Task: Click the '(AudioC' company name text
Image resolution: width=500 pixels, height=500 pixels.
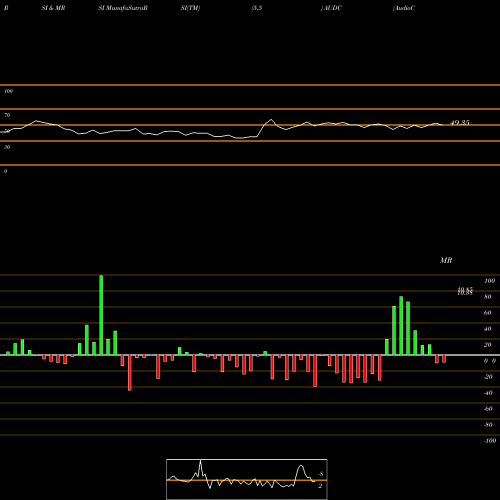Action: (x=404, y=8)
